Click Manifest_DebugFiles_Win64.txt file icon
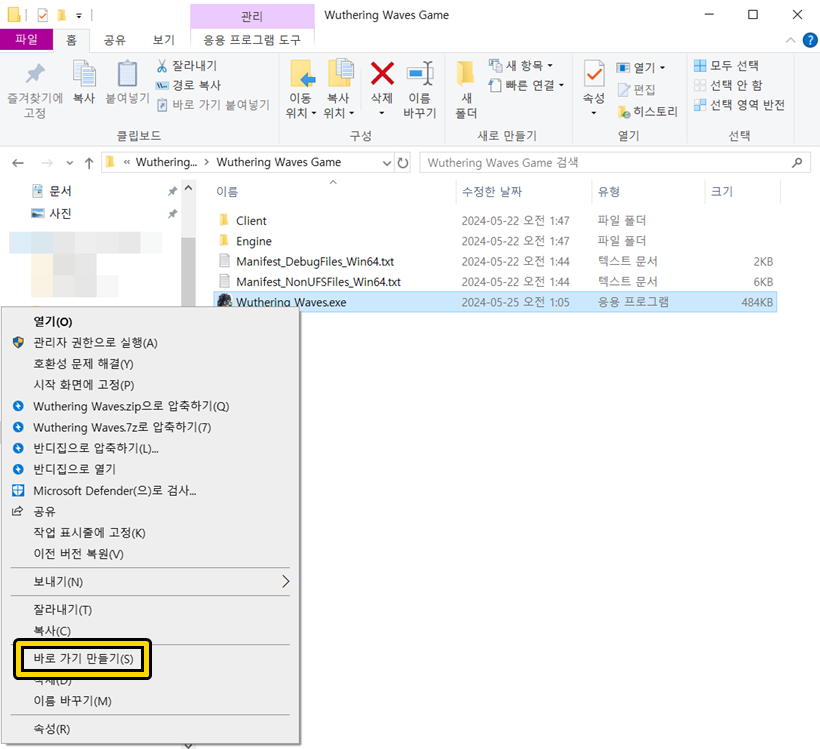The image size is (820, 749). 224,260
